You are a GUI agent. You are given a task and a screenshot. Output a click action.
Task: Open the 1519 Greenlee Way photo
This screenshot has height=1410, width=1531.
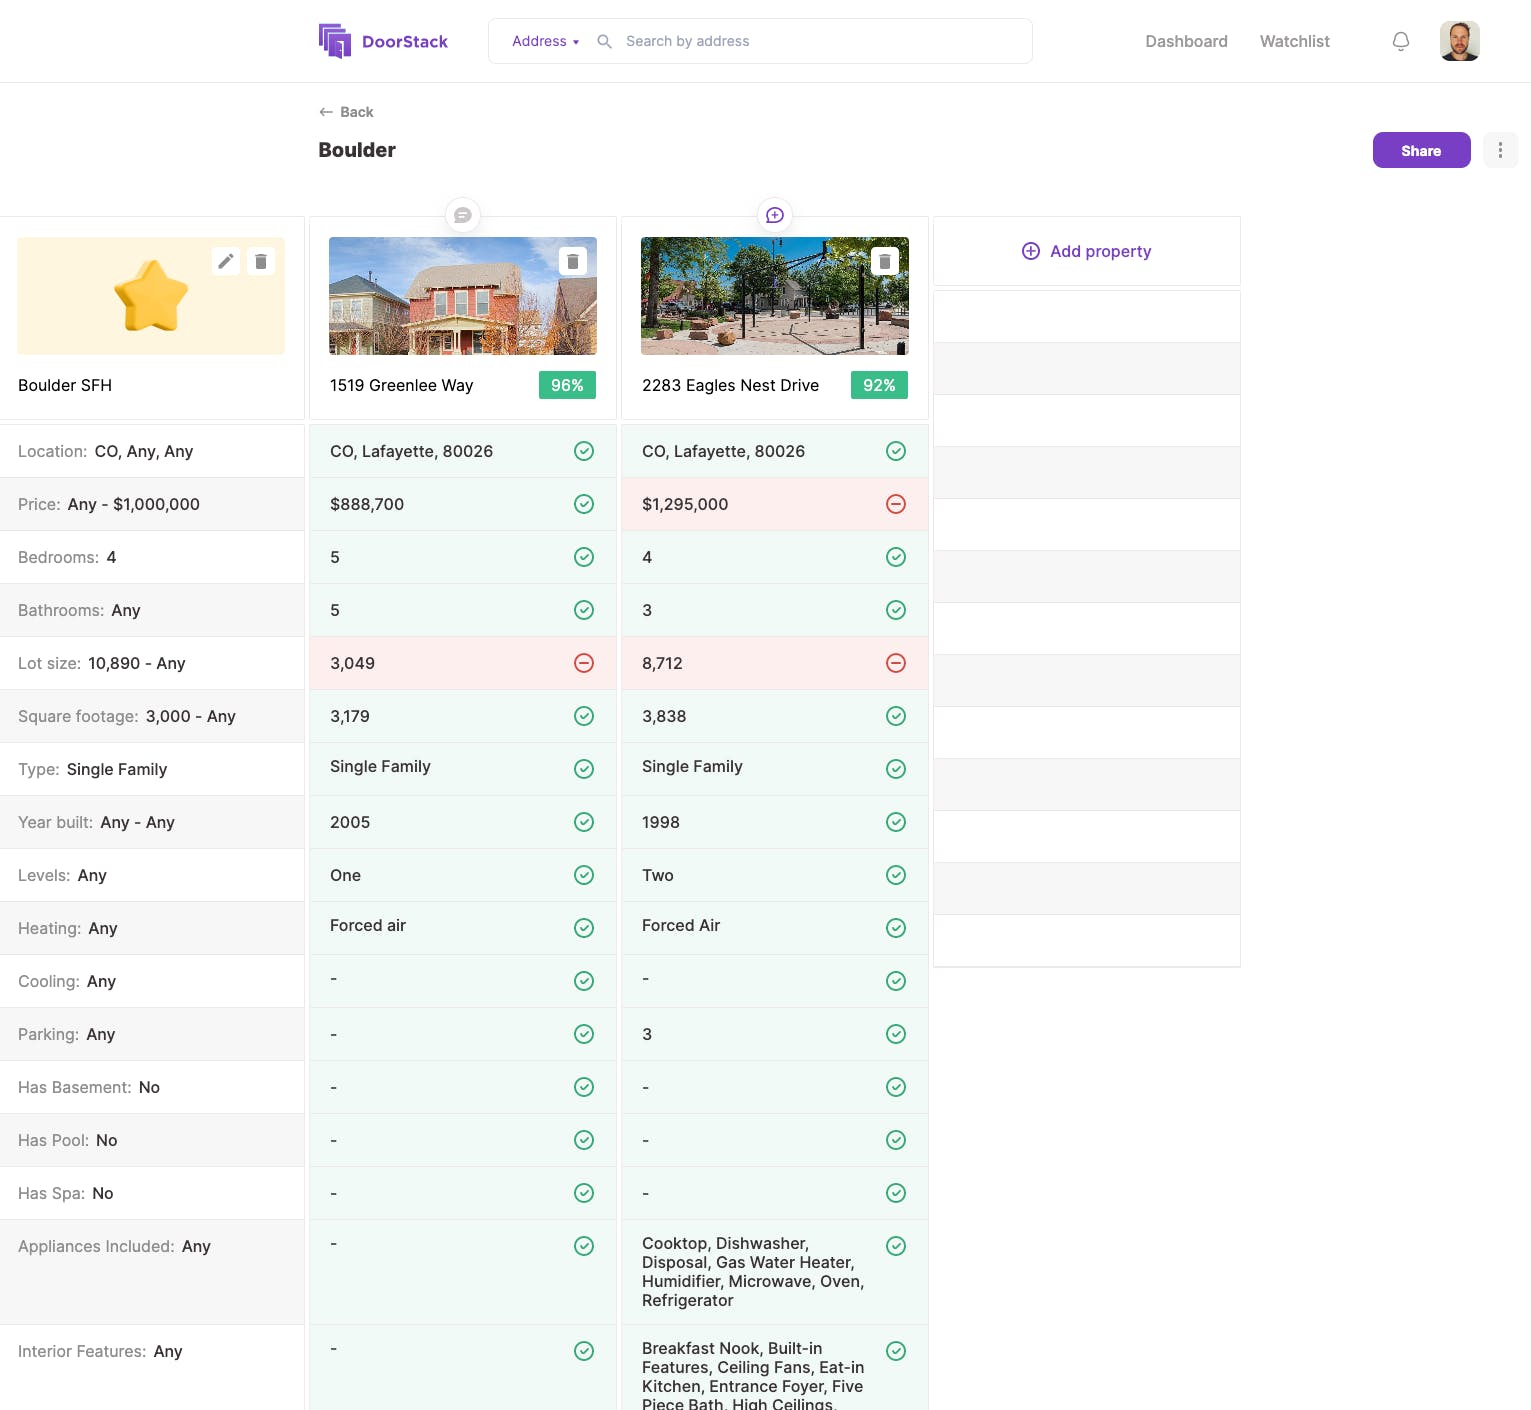click(463, 296)
